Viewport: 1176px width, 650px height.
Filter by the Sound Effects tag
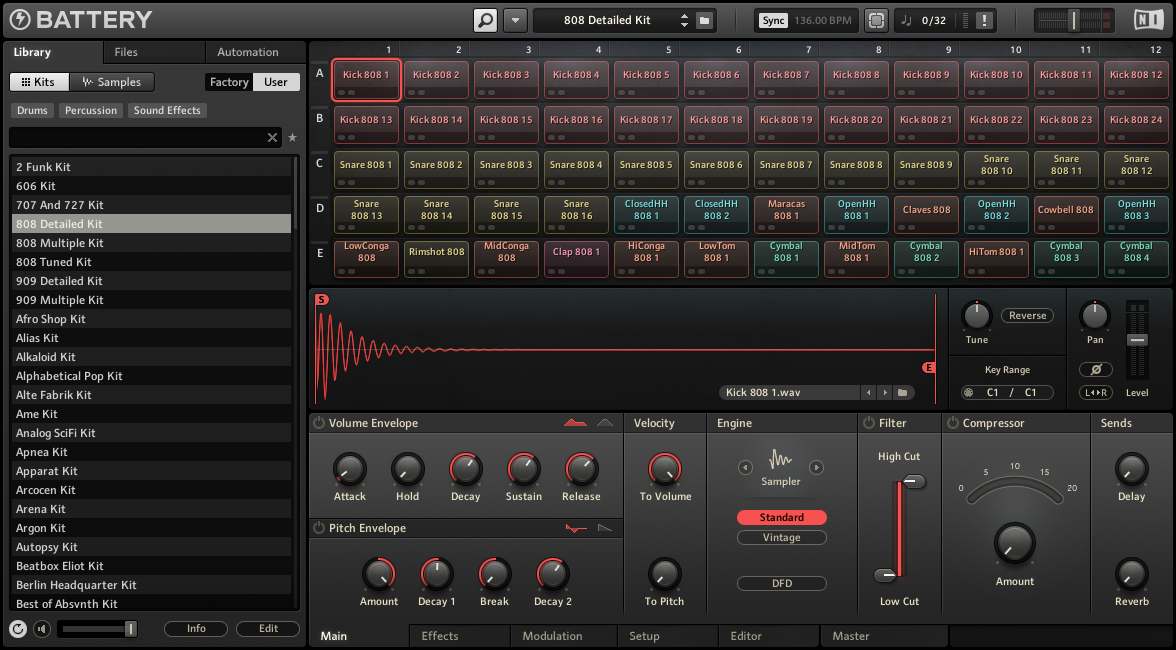(x=167, y=110)
